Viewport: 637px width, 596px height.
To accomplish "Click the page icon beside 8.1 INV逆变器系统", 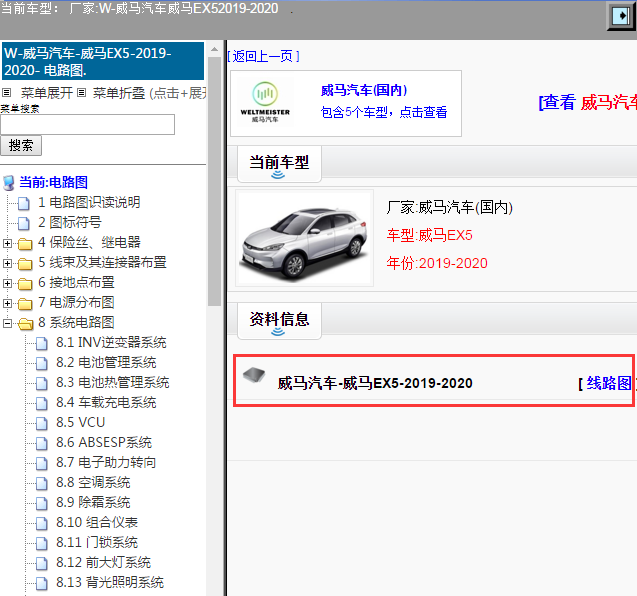I will 41,343.
